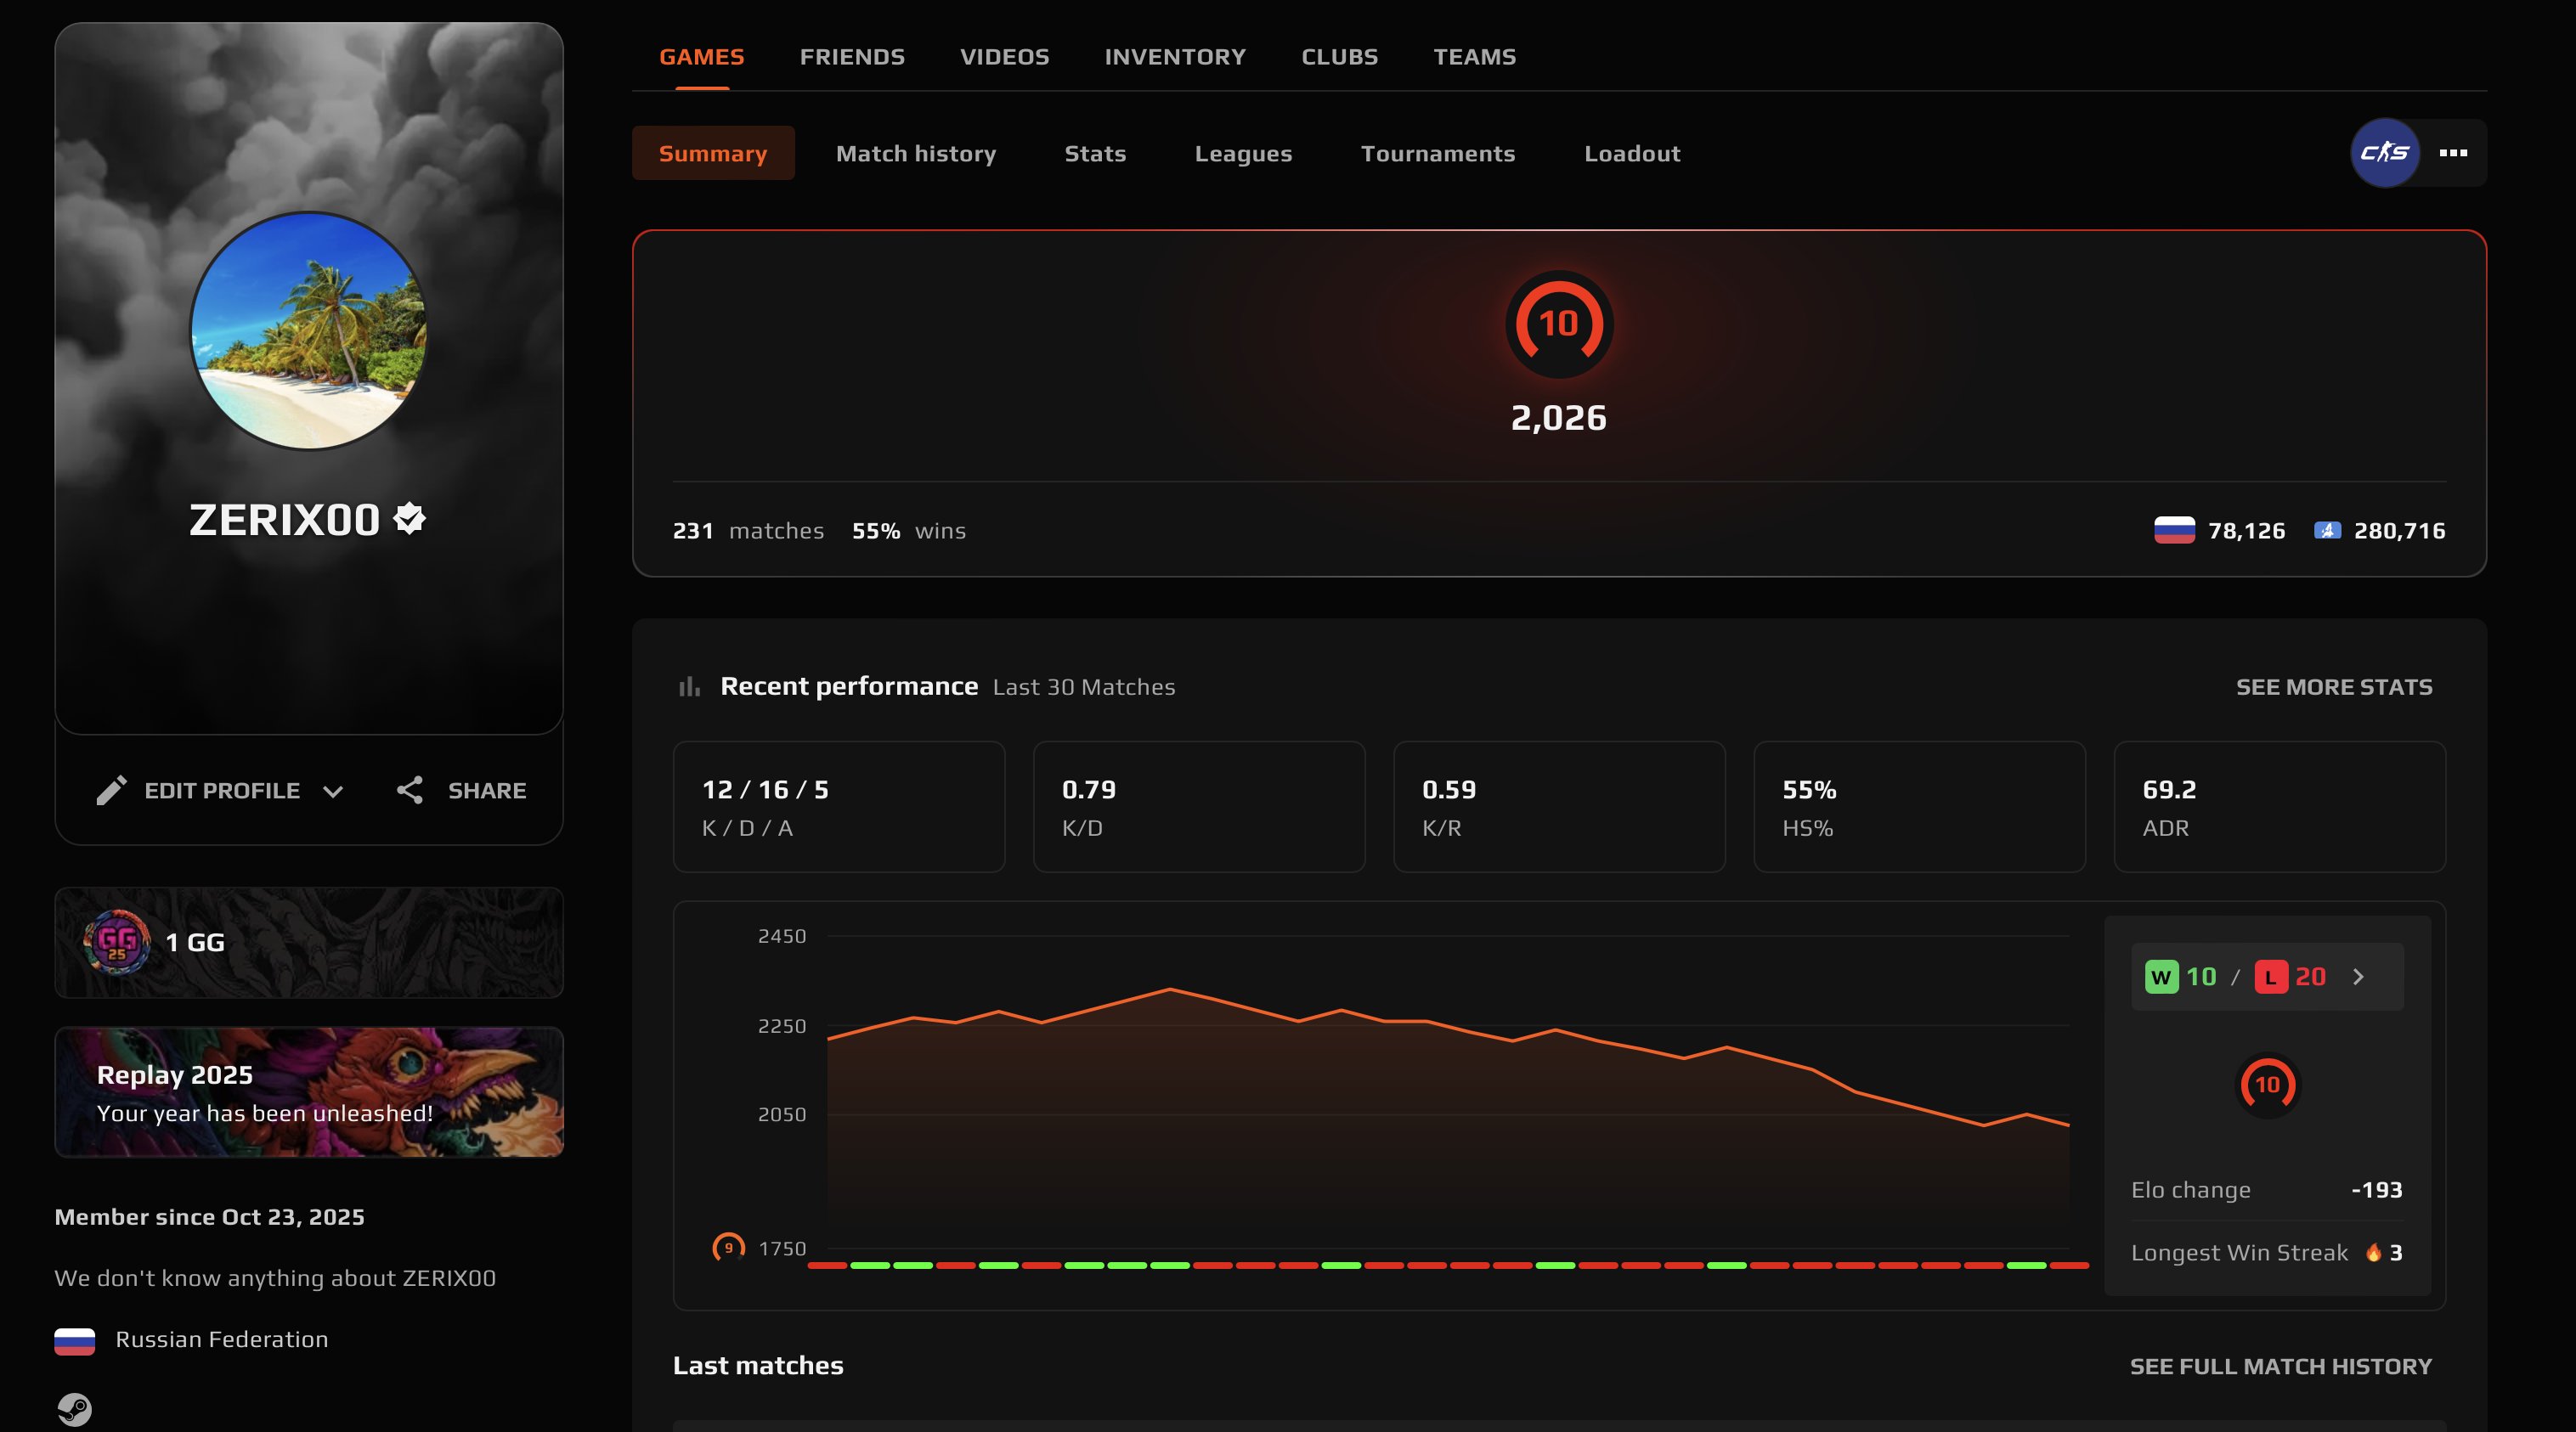Open the INVENTORY section

1175,56
